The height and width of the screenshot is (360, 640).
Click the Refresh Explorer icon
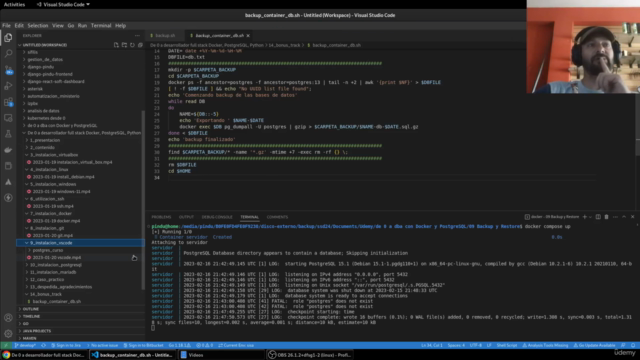click(x=132, y=45)
